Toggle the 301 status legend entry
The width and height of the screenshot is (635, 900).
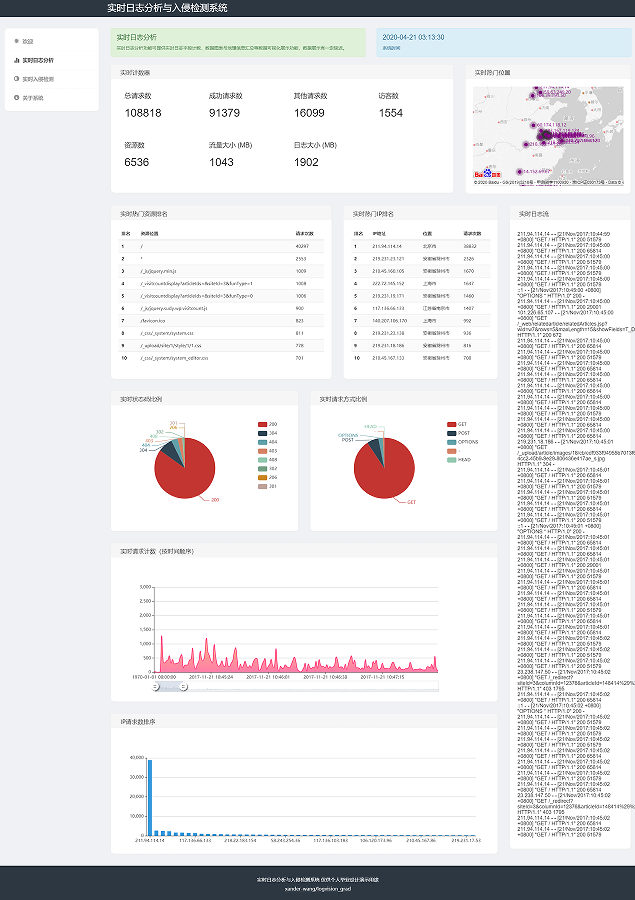268,486
